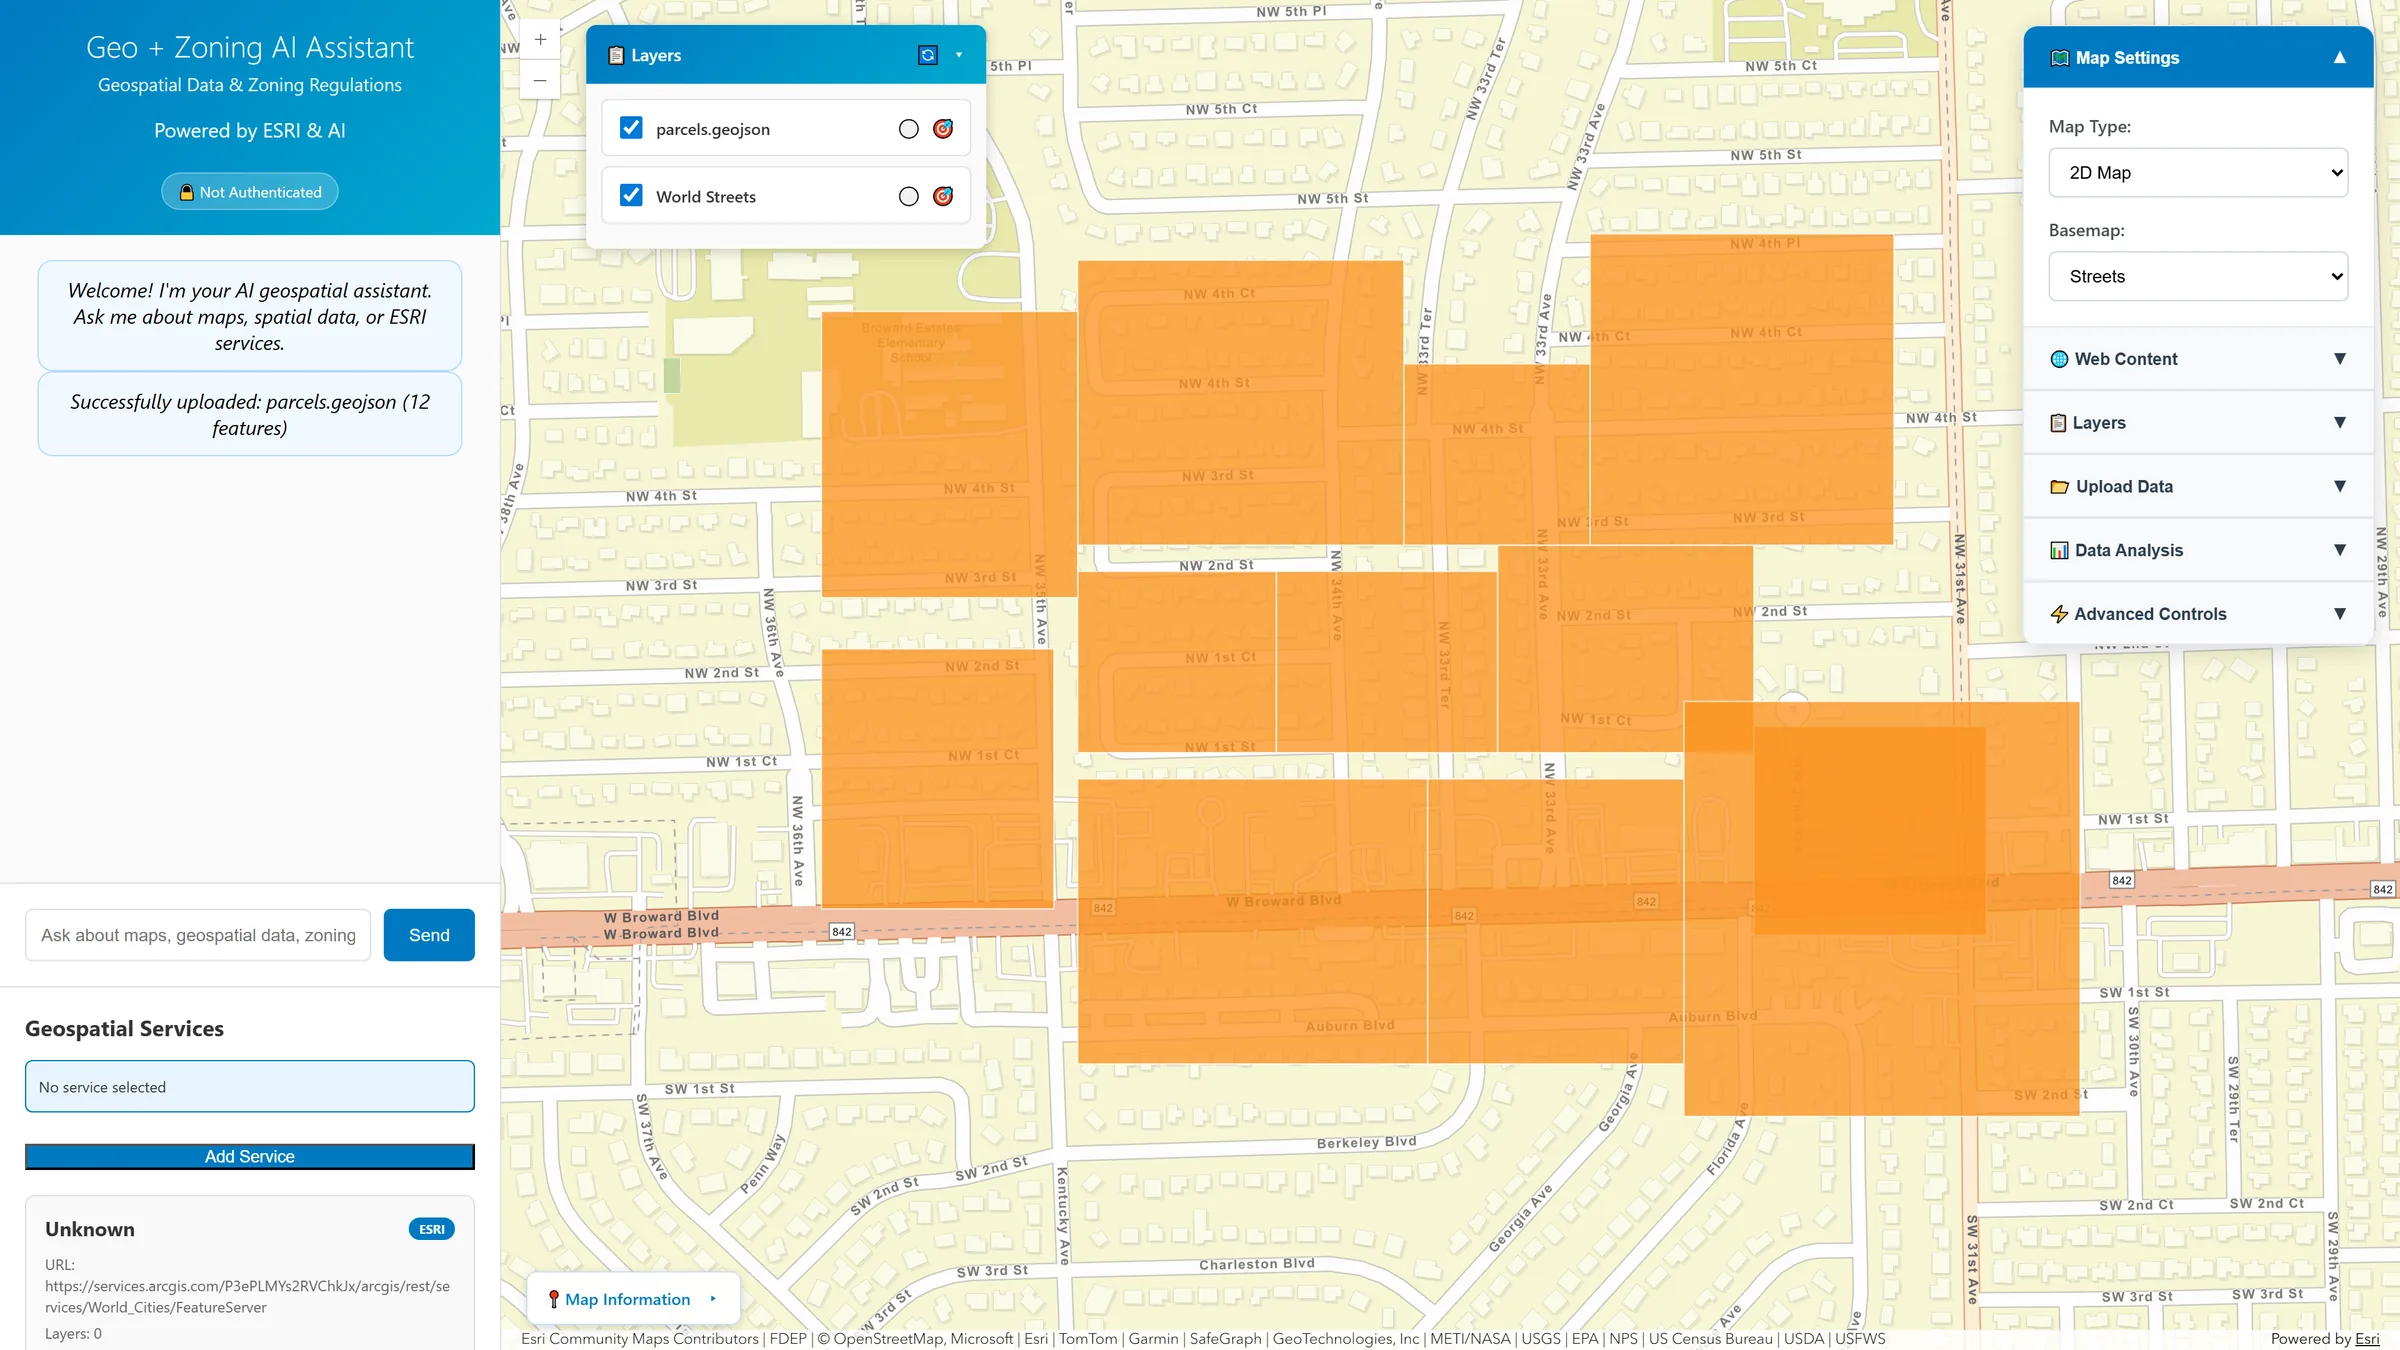Click the Not Authenticated status button

(250, 192)
